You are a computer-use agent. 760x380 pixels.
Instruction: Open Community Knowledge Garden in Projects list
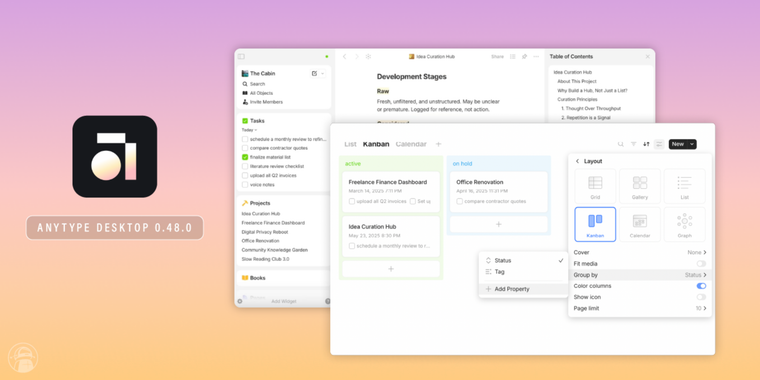pyautogui.click(x=275, y=250)
